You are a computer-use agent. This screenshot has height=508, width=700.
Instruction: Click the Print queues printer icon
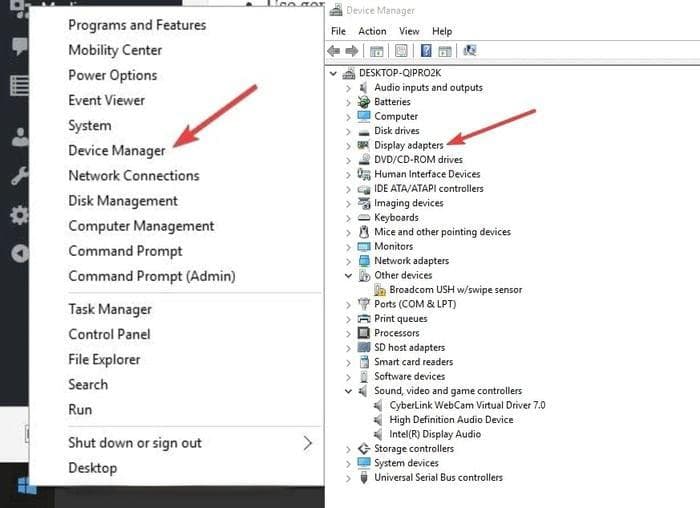tap(364, 319)
